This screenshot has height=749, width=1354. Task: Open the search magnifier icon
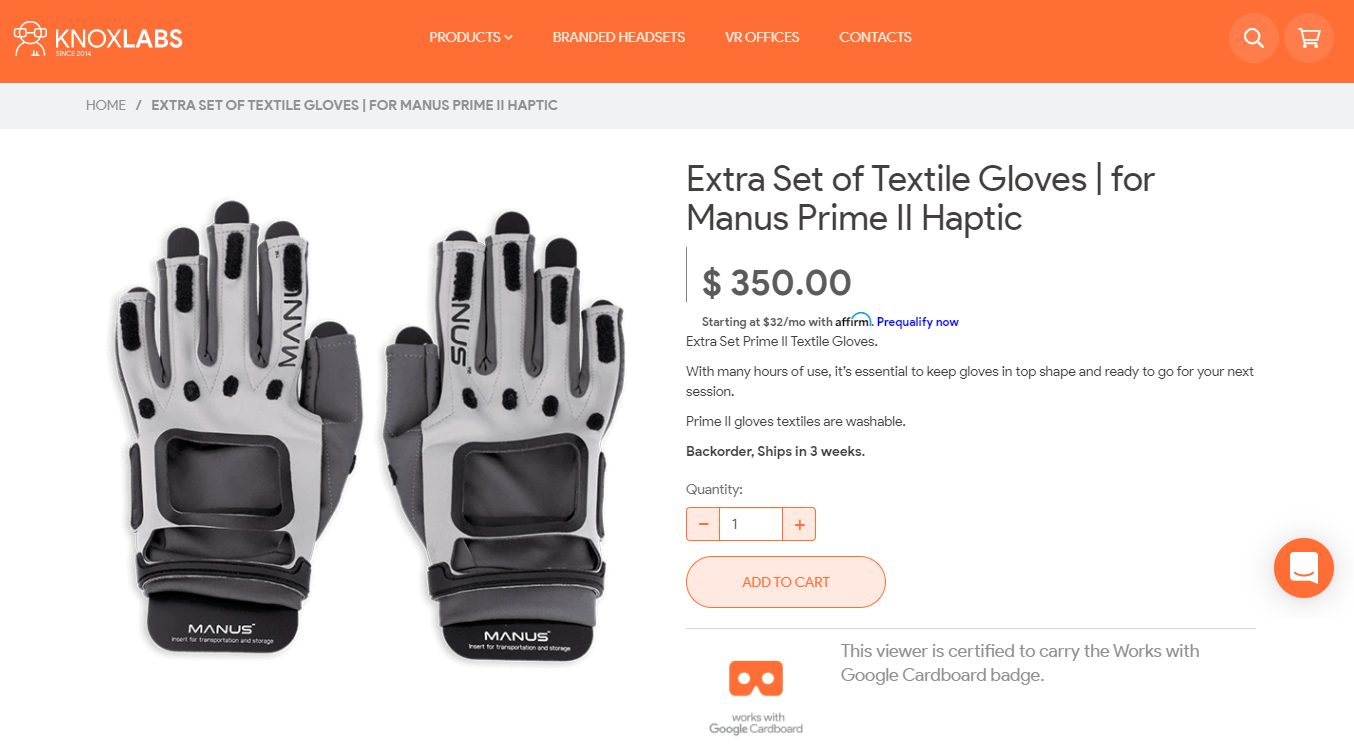point(1253,38)
